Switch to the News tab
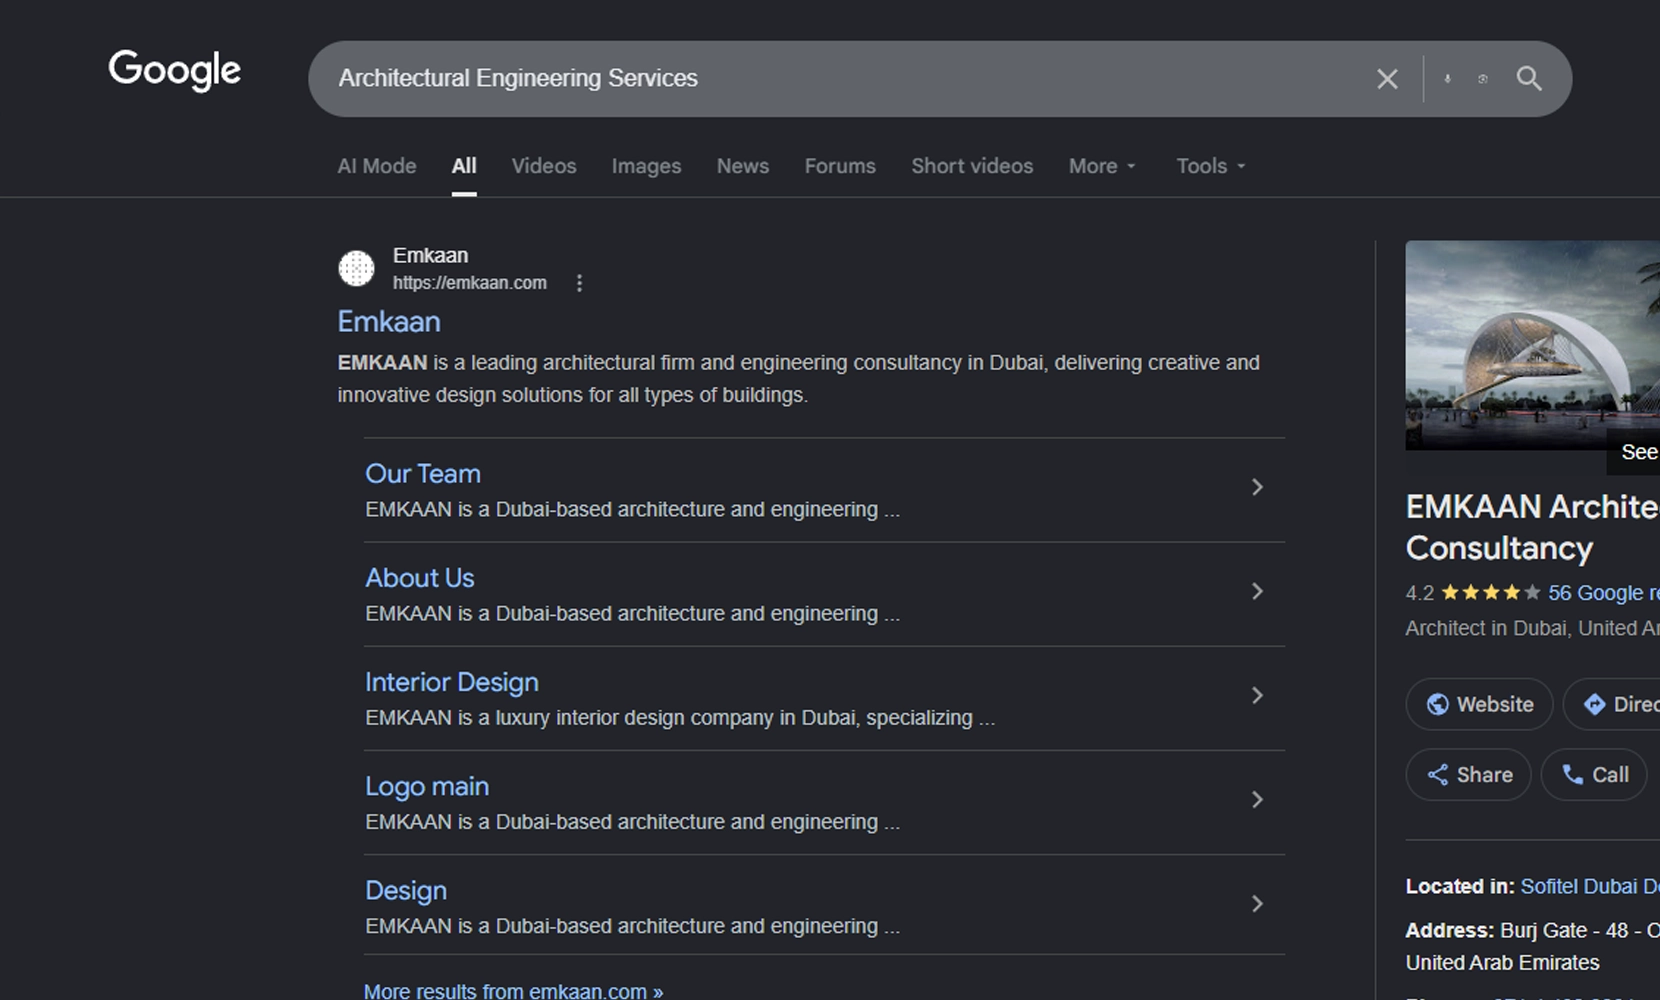The width and height of the screenshot is (1660, 1000). [743, 166]
